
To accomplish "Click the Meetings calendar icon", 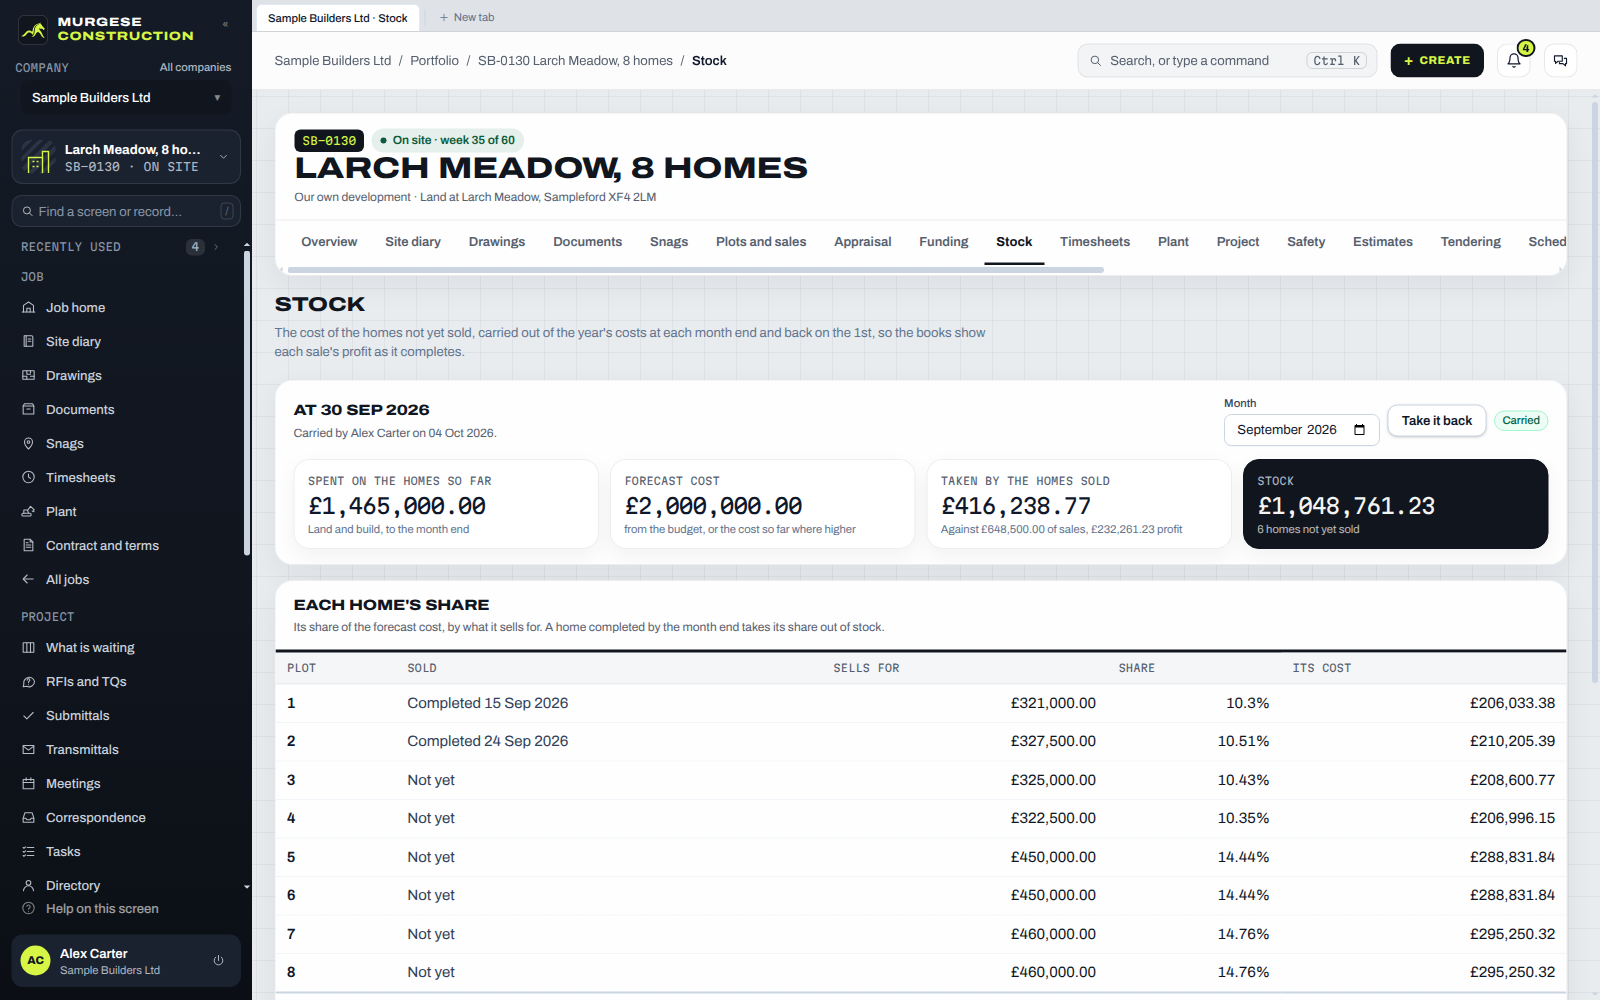I will pyautogui.click(x=29, y=784).
